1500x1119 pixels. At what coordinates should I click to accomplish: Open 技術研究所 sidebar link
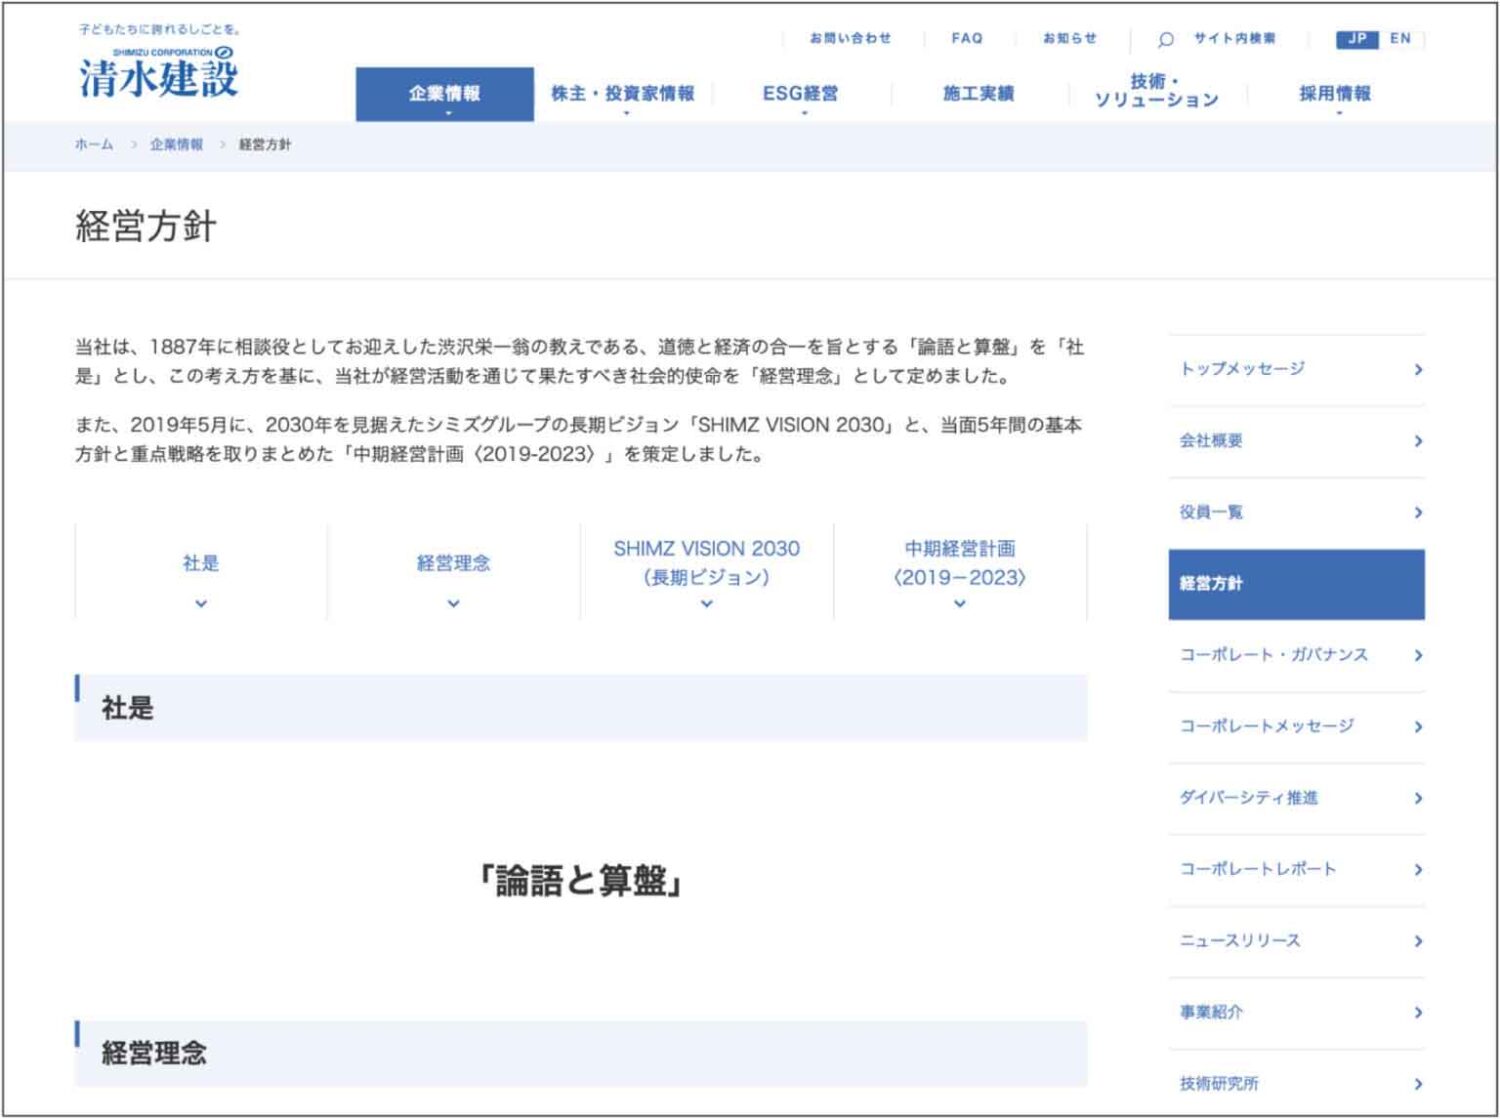click(x=1297, y=1084)
